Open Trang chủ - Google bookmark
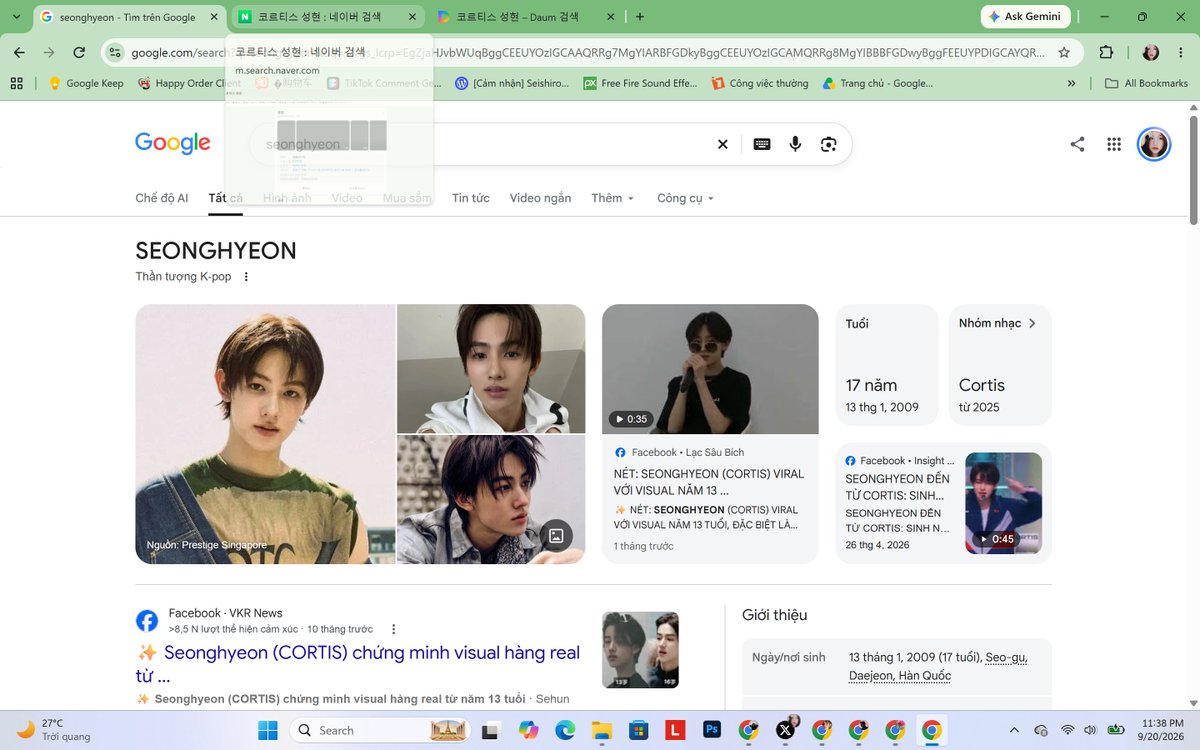This screenshot has width=1200, height=750. (x=878, y=83)
